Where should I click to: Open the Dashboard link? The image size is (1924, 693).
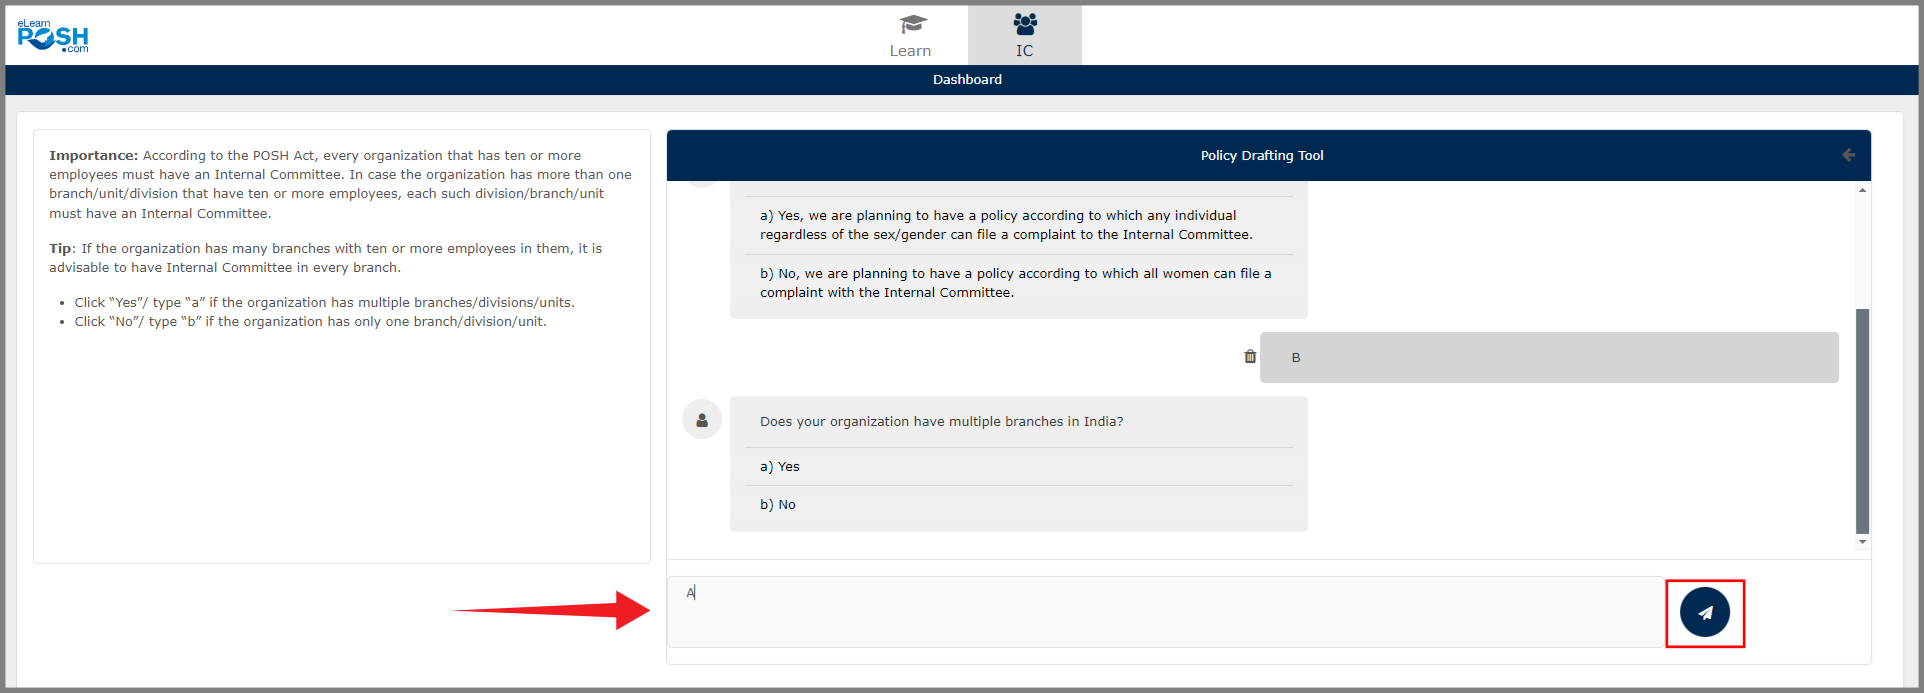coord(967,80)
